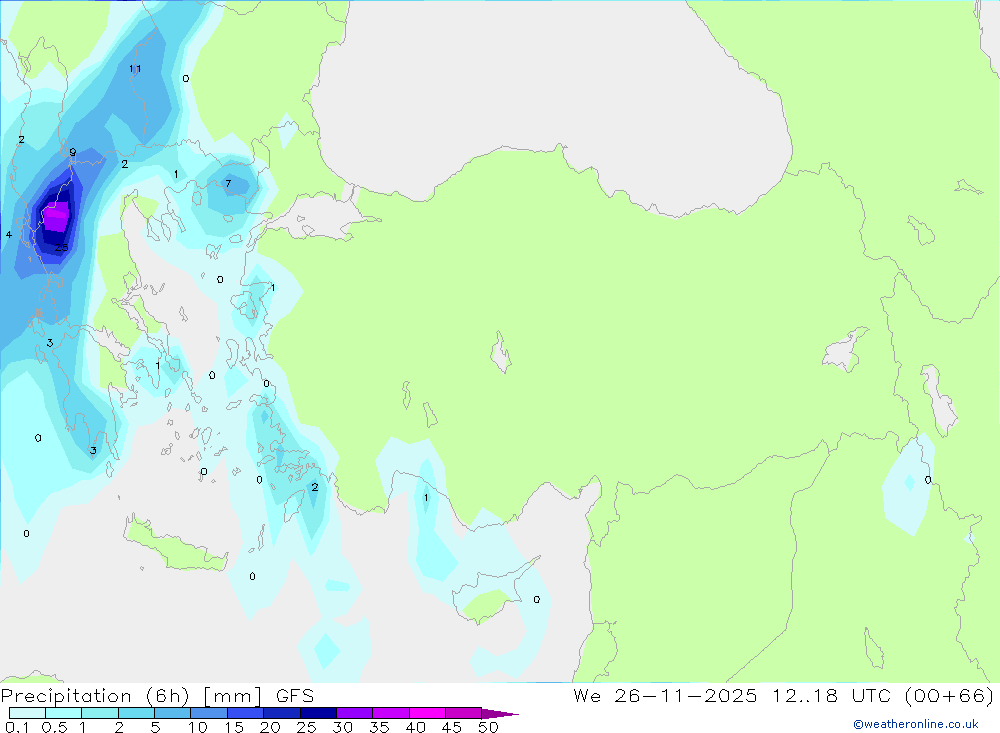Select the 5–10 mm legend color swatch
This screenshot has width=1000, height=733.
pos(173,713)
